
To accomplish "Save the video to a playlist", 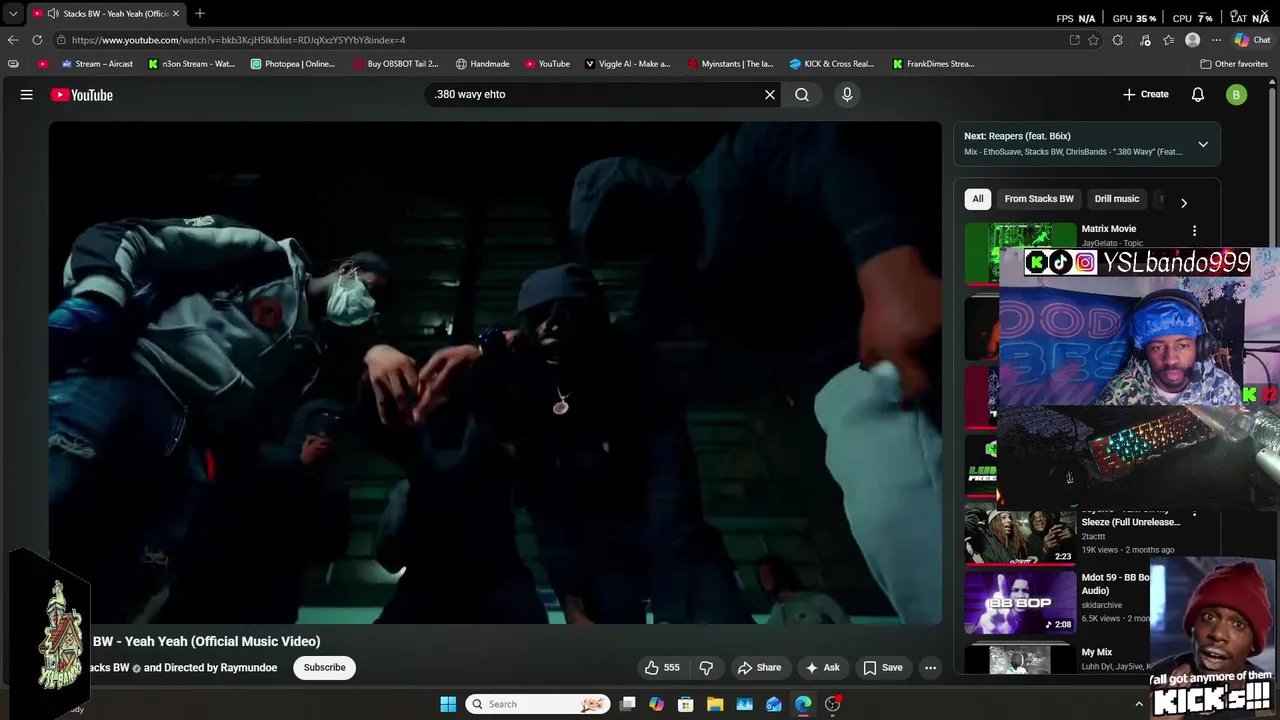I will click(x=883, y=668).
